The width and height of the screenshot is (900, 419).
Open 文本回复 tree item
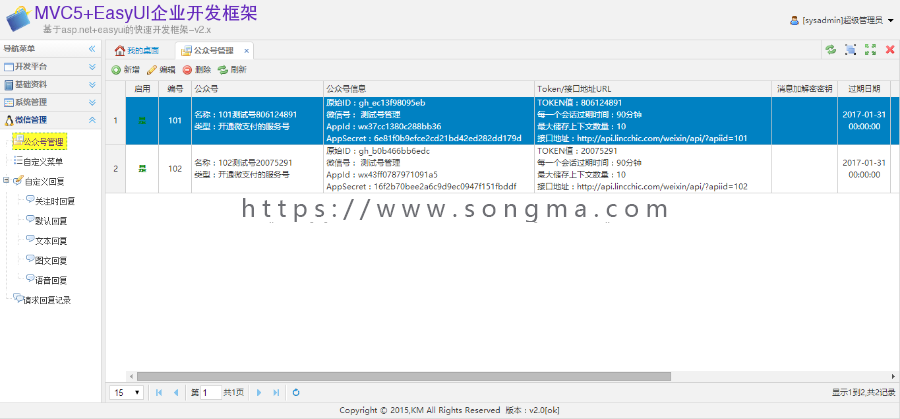tap(46, 240)
